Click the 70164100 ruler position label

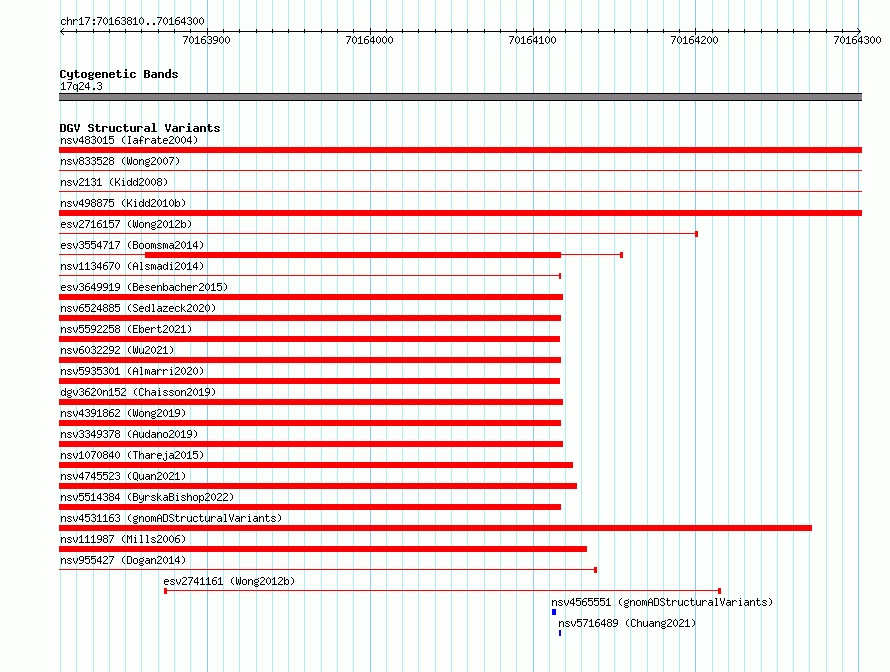pos(532,40)
